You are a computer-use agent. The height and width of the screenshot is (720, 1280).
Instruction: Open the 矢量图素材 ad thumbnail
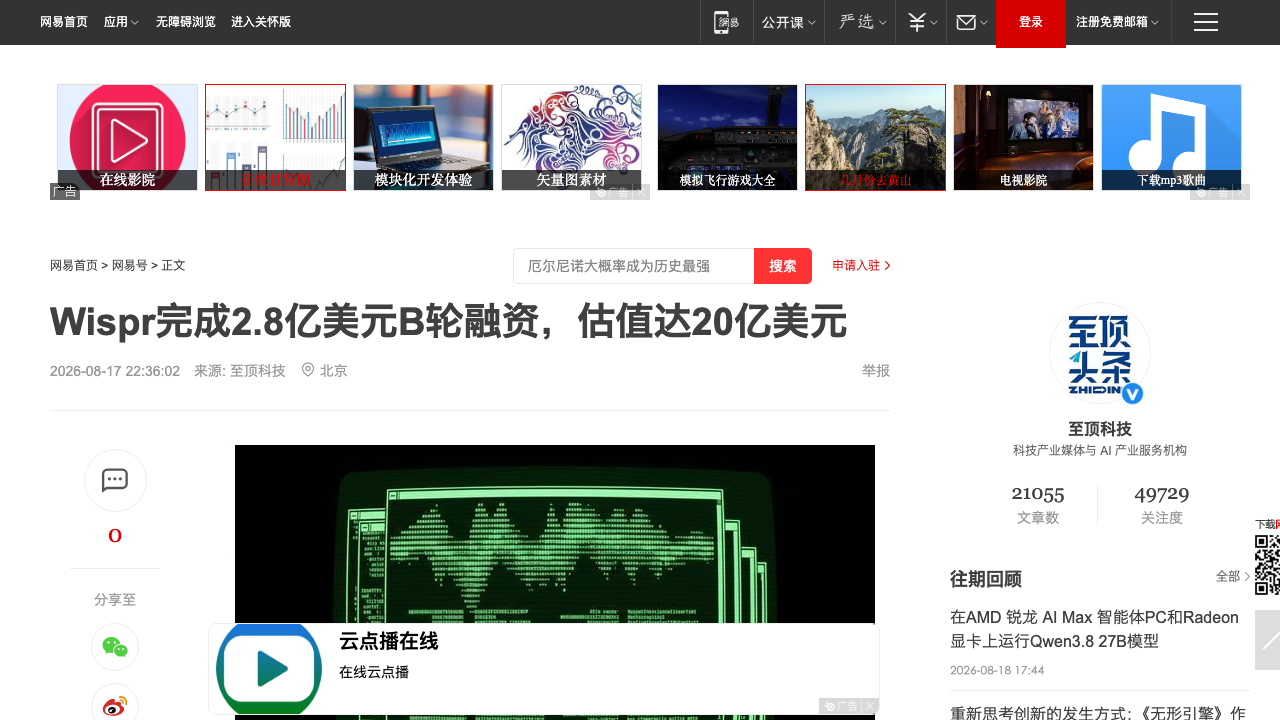(571, 137)
